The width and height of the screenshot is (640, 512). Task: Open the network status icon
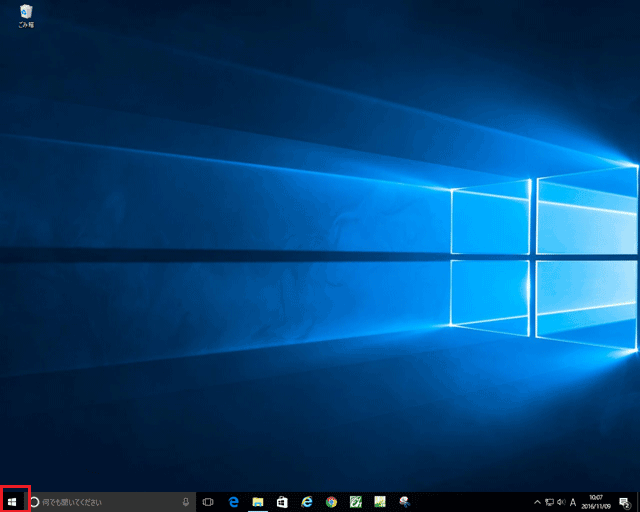(549, 502)
